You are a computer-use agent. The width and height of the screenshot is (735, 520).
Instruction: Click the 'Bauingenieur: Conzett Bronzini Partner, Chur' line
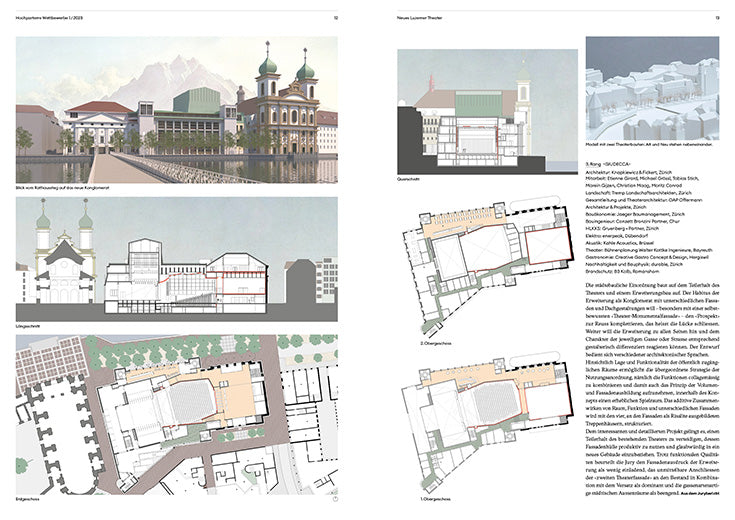(632, 221)
